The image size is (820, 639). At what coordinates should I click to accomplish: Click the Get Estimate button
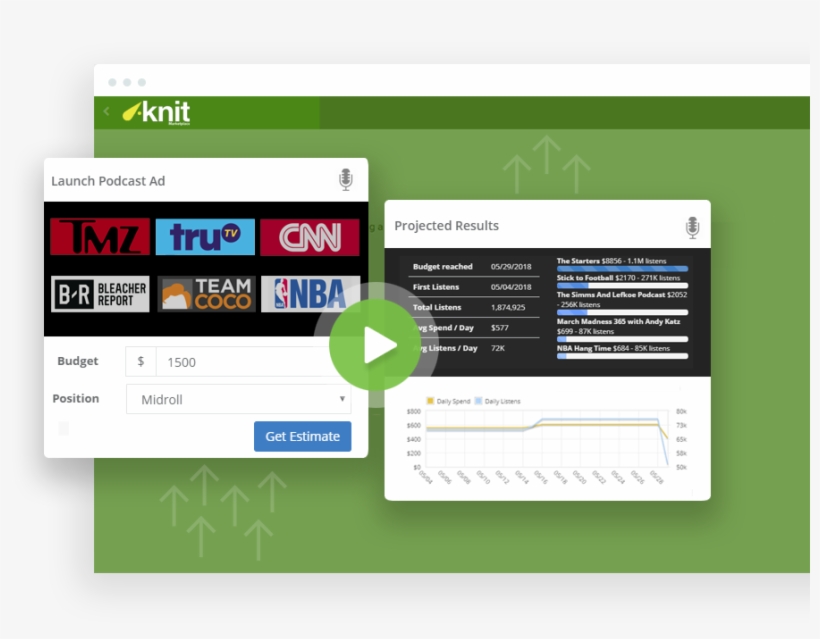coord(303,436)
